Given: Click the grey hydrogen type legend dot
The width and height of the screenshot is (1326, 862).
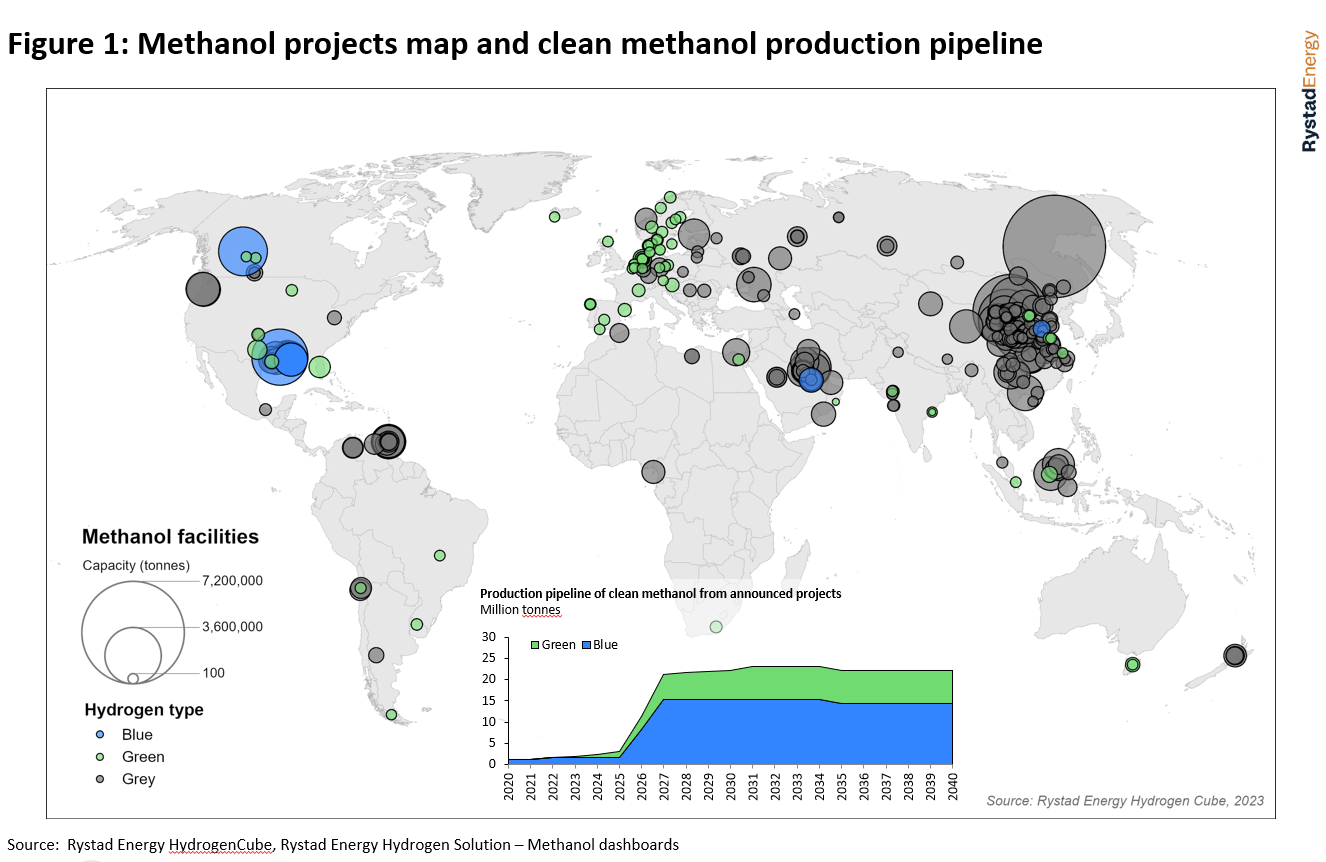Looking at the screenshot, I should [98, 778].
